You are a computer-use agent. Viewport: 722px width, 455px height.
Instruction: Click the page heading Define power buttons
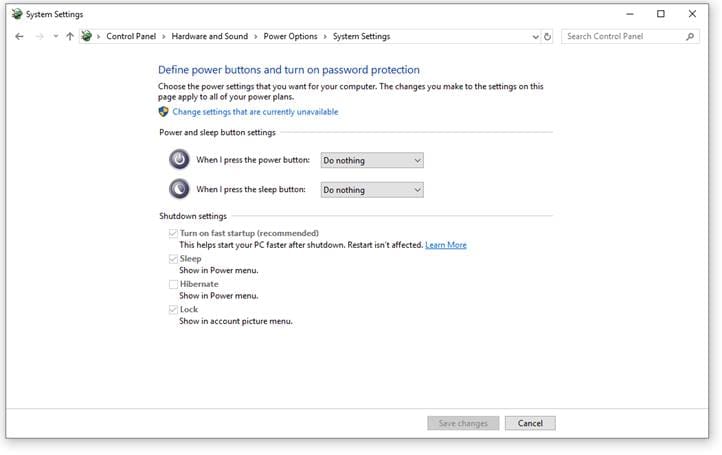(289, 70)
